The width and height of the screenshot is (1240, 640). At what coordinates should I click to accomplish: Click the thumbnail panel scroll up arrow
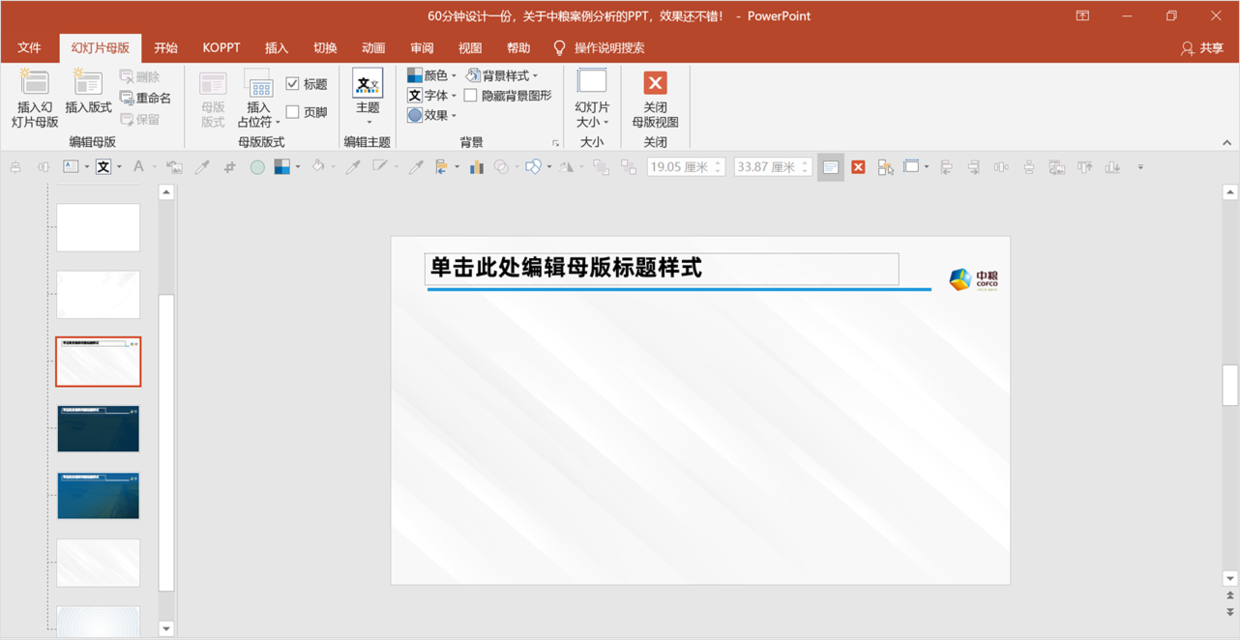point(167,192)
